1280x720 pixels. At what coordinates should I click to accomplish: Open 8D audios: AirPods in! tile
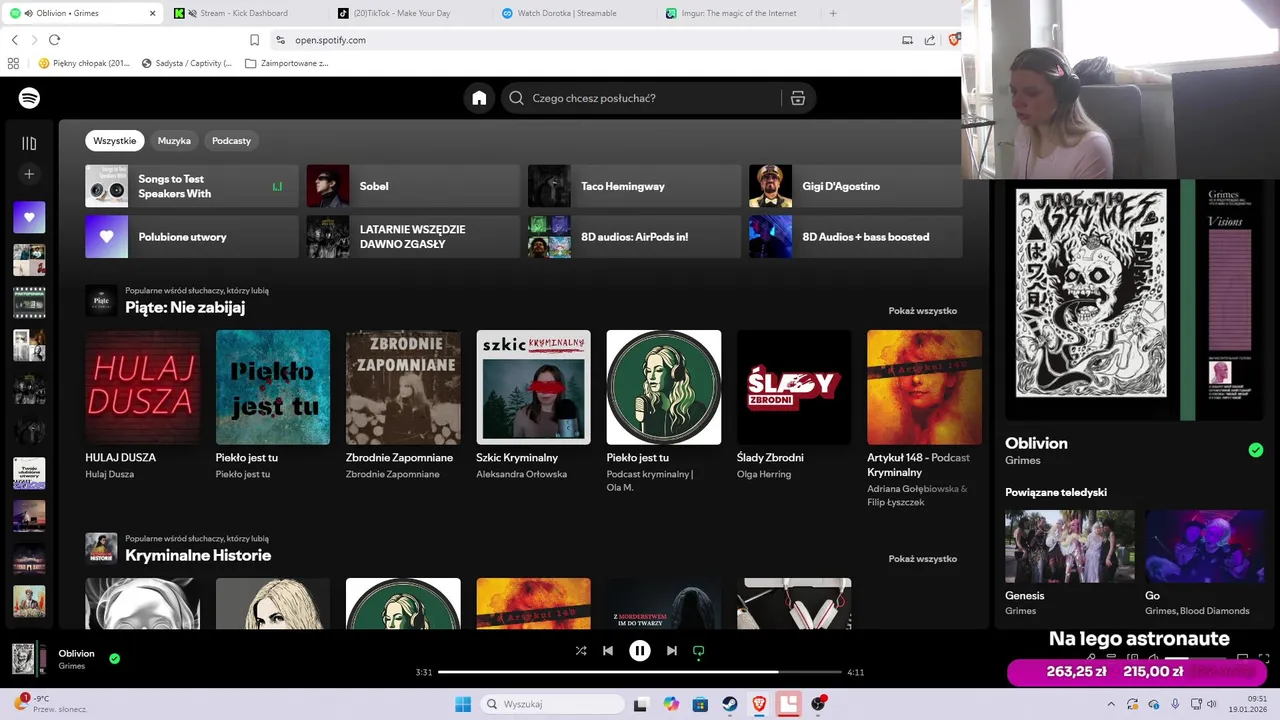point(635,237)
